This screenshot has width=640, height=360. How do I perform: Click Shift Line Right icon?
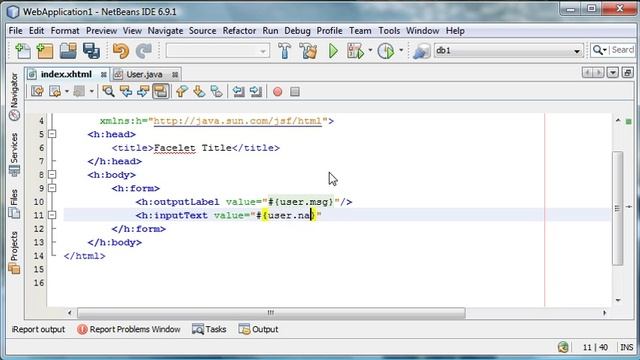point(256,91)
